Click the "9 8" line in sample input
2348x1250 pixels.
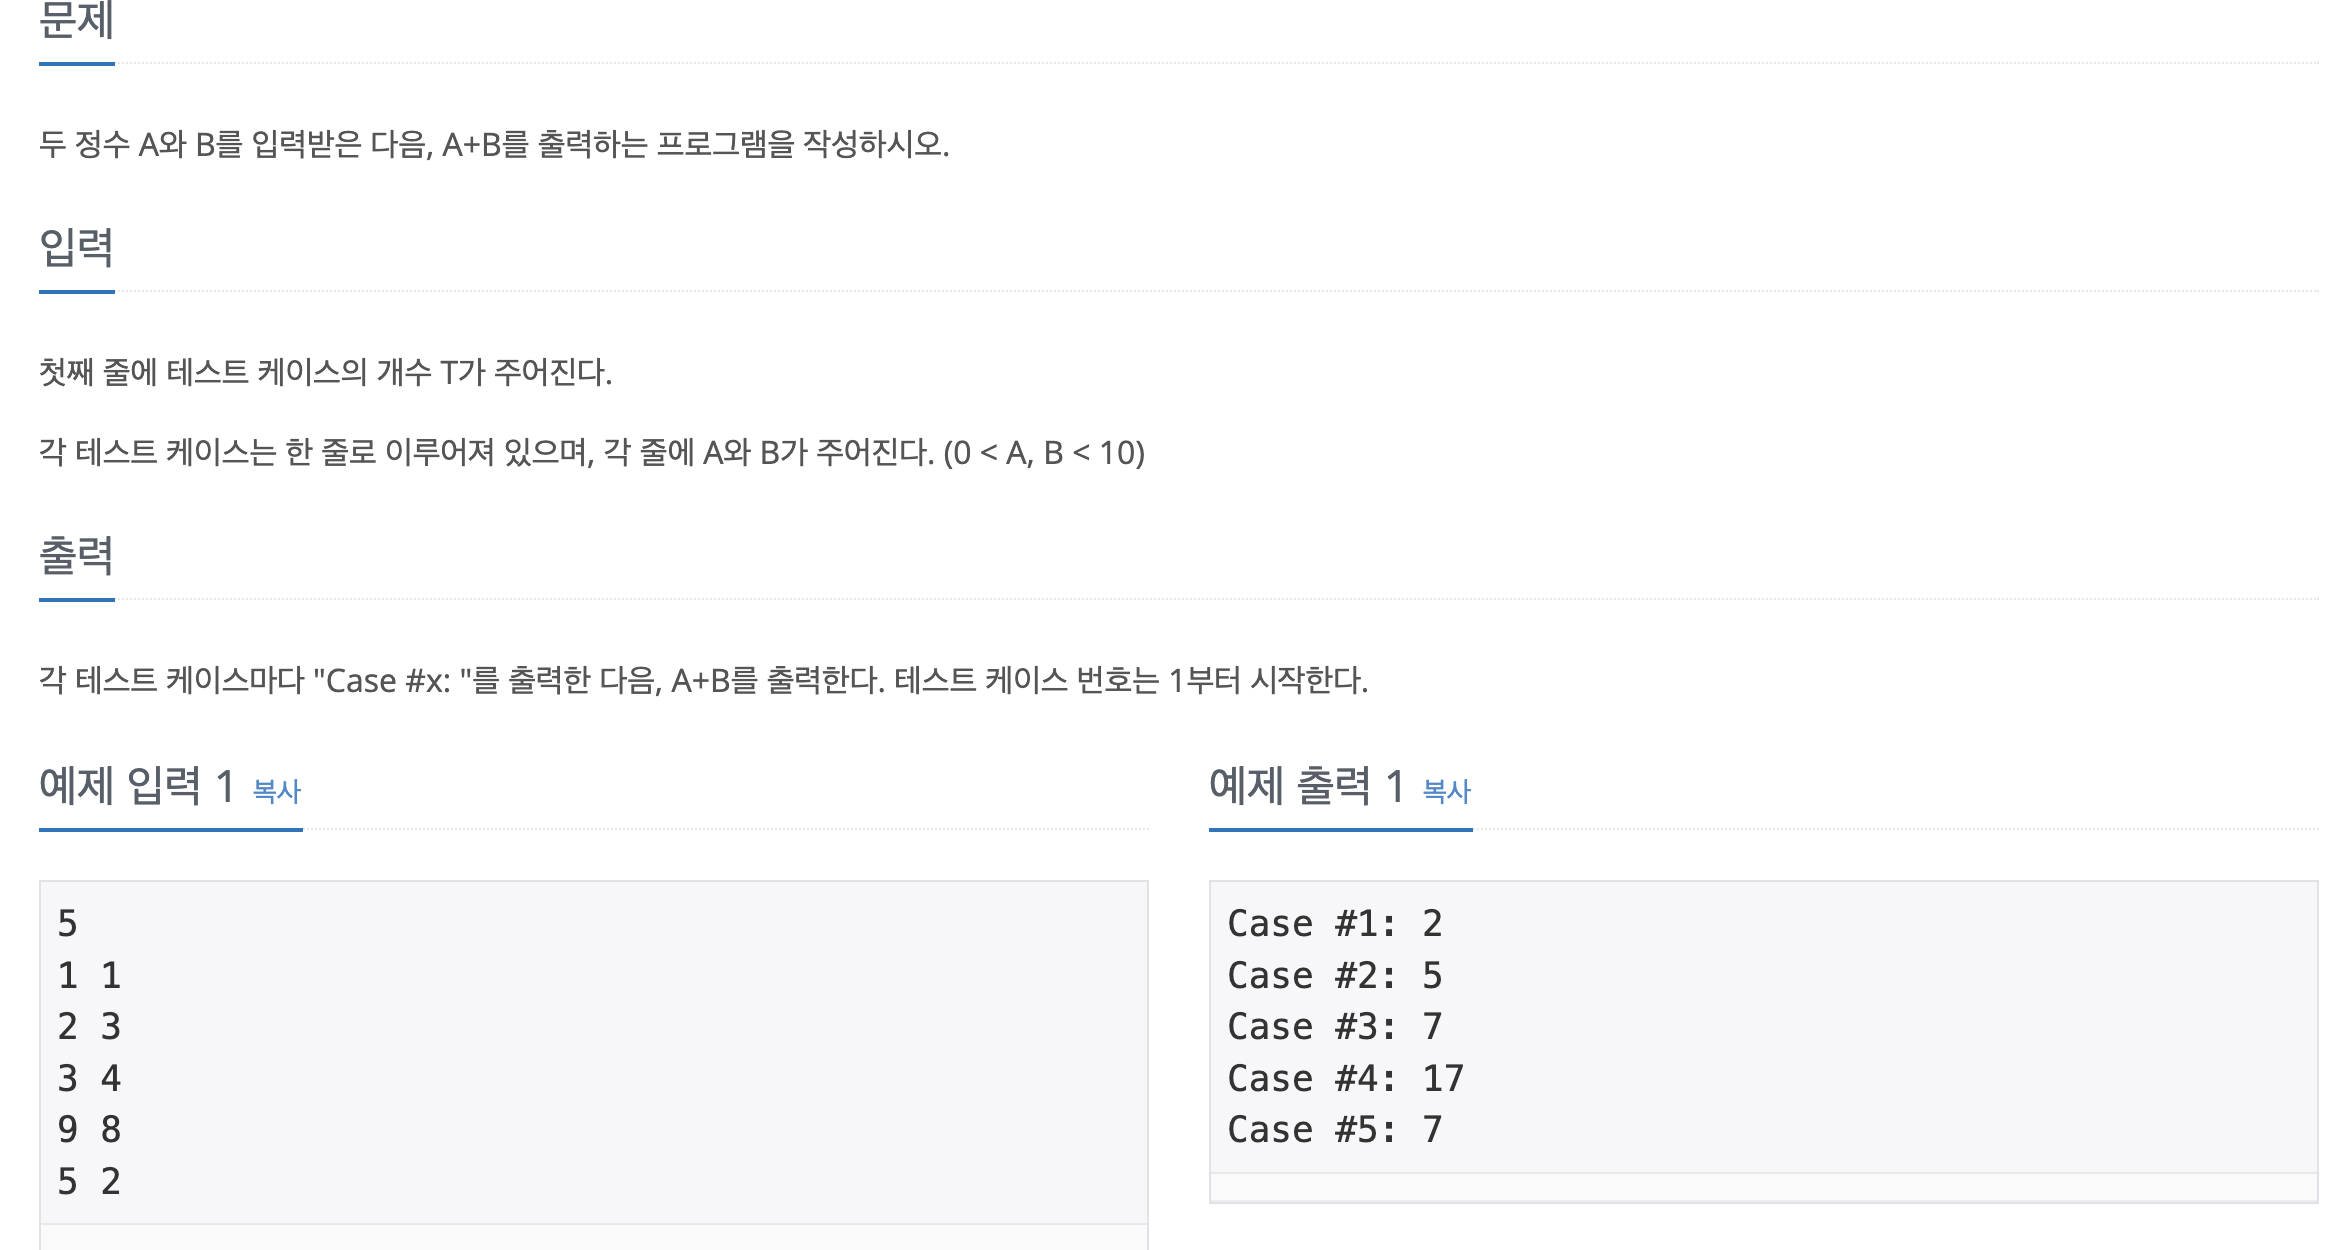[x=89, y=1130]
